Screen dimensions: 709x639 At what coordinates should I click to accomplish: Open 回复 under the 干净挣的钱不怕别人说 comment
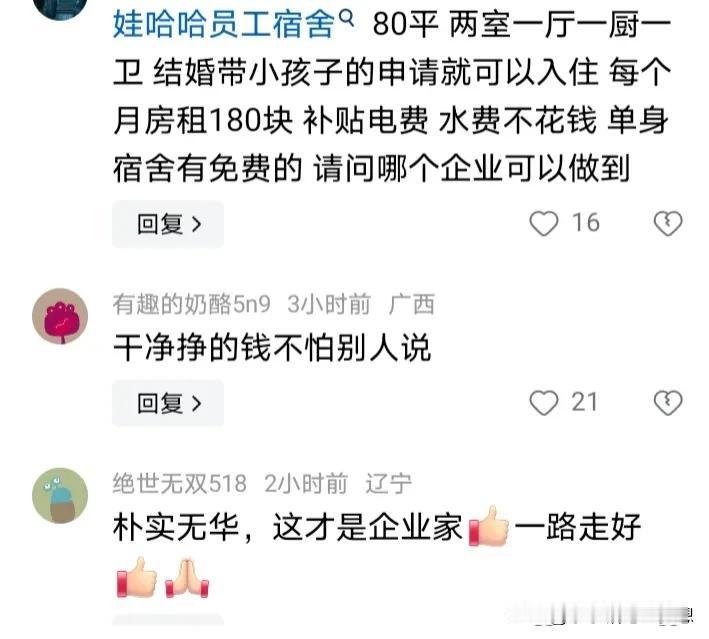[168, 403]
